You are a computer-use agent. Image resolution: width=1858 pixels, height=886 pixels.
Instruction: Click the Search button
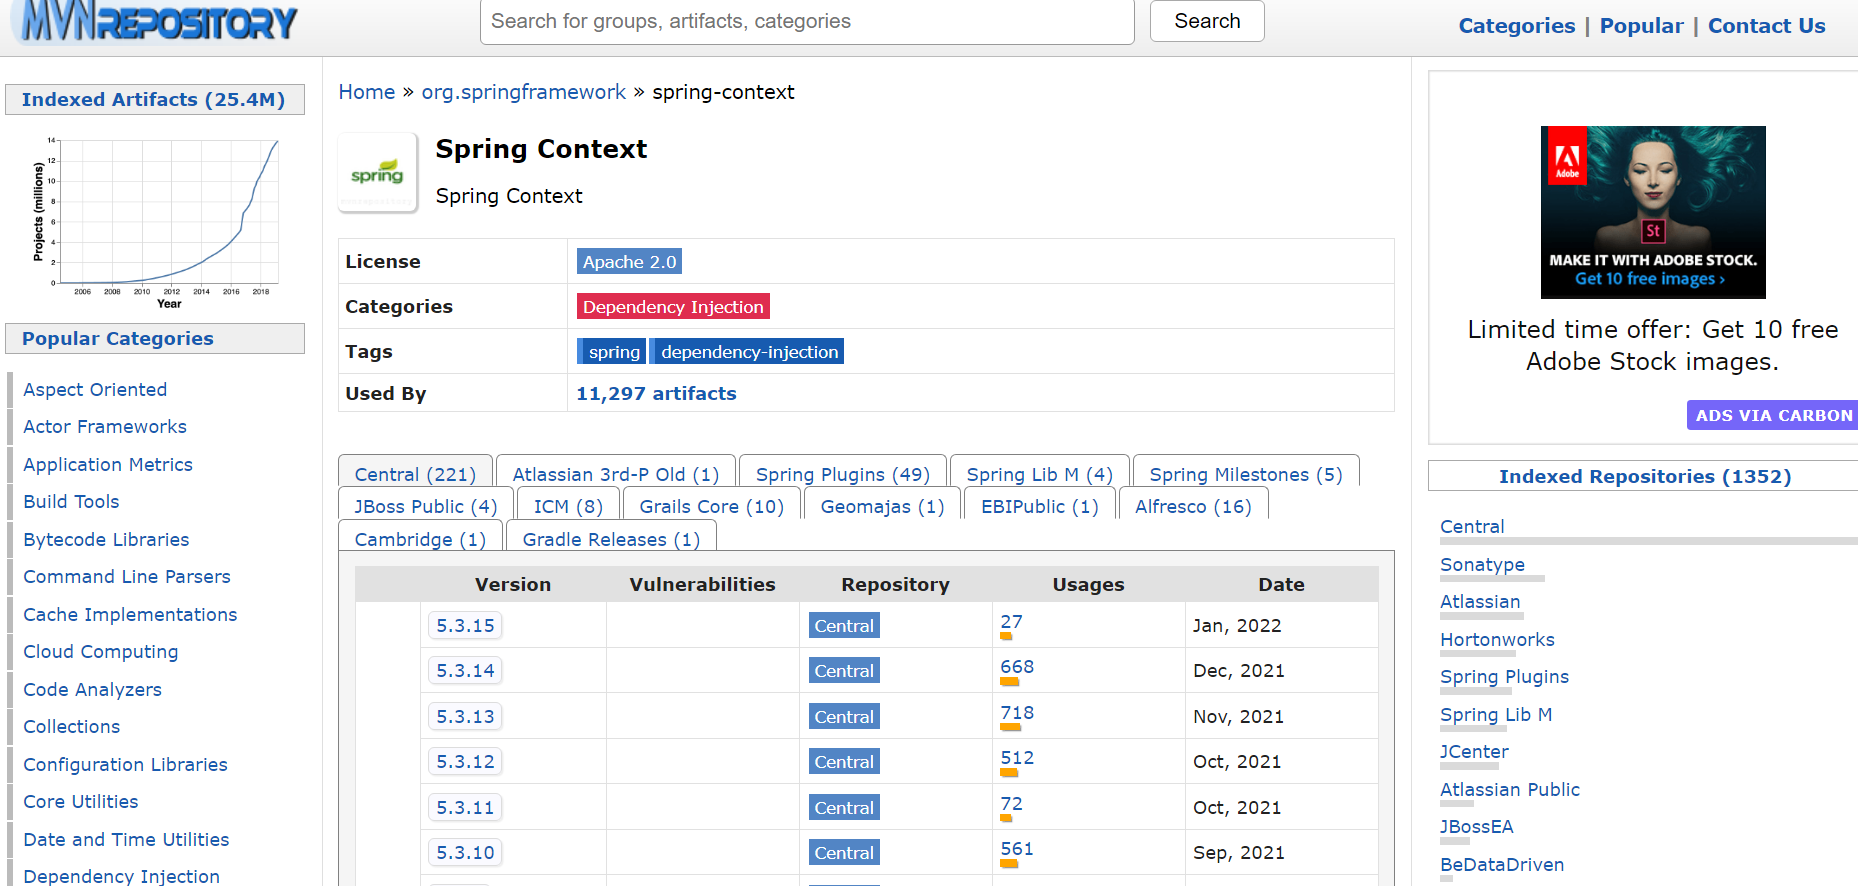pos(1207,21)
